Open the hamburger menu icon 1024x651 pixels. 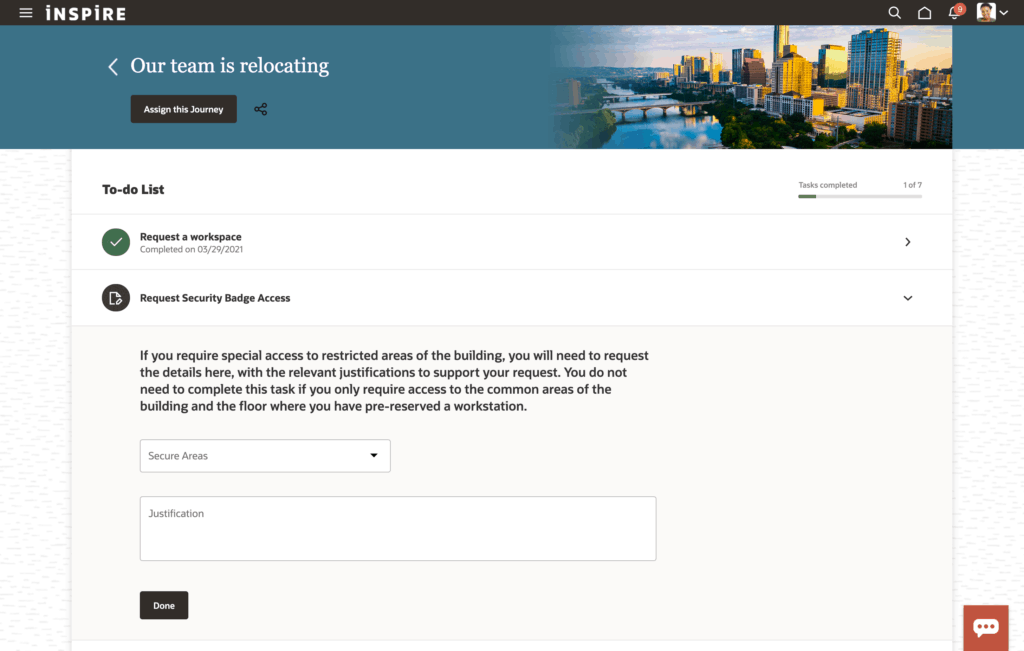pyautogui.click(x=25, y=12)
